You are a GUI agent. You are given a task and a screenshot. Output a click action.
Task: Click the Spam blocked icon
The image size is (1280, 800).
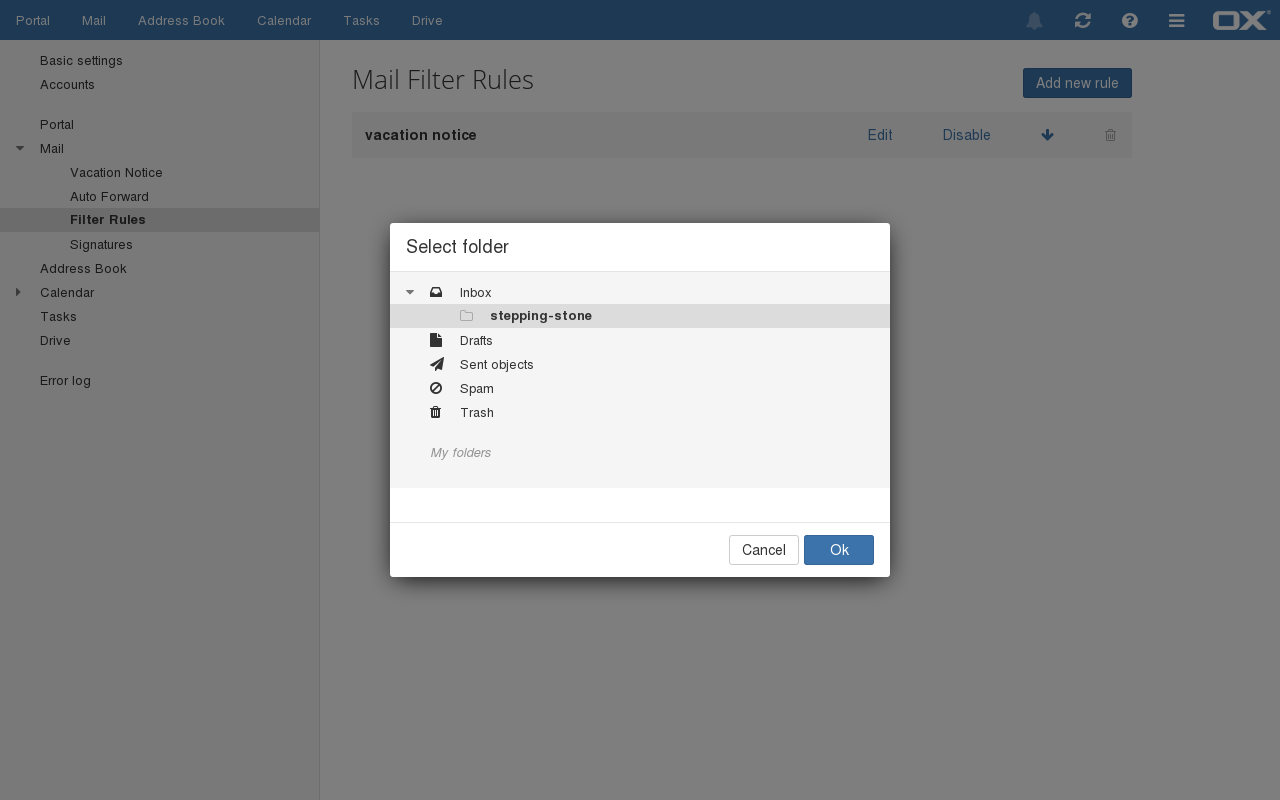(x=436, y=388)
